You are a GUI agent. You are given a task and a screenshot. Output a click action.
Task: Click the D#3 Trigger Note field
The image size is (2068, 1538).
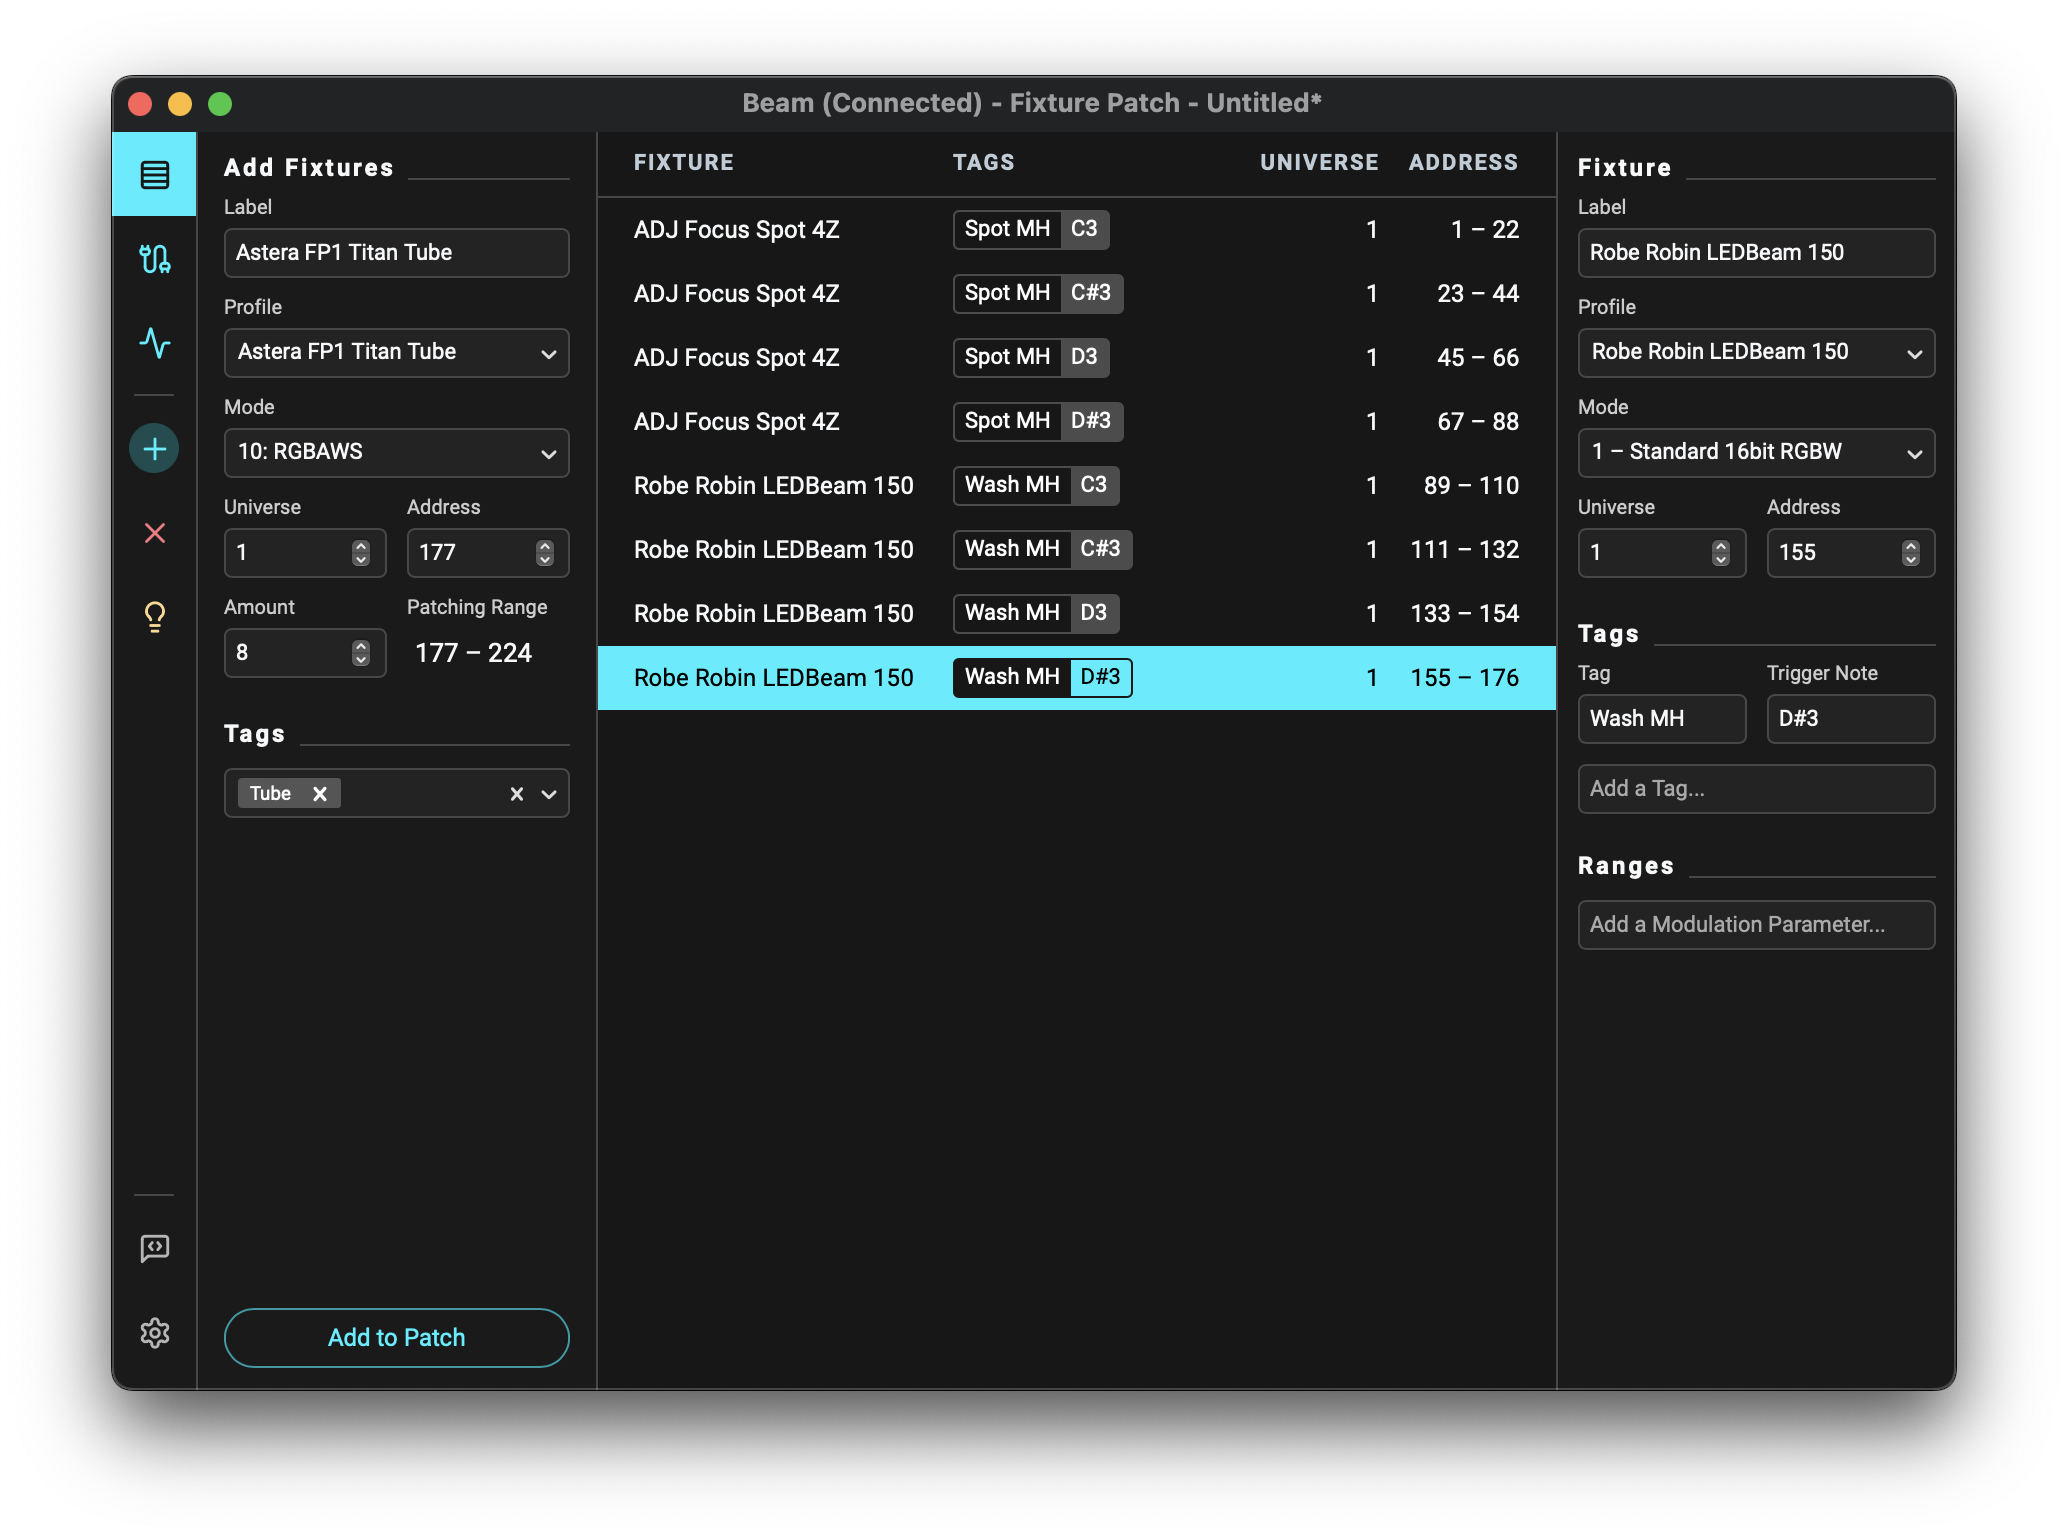coord(1851,719)
